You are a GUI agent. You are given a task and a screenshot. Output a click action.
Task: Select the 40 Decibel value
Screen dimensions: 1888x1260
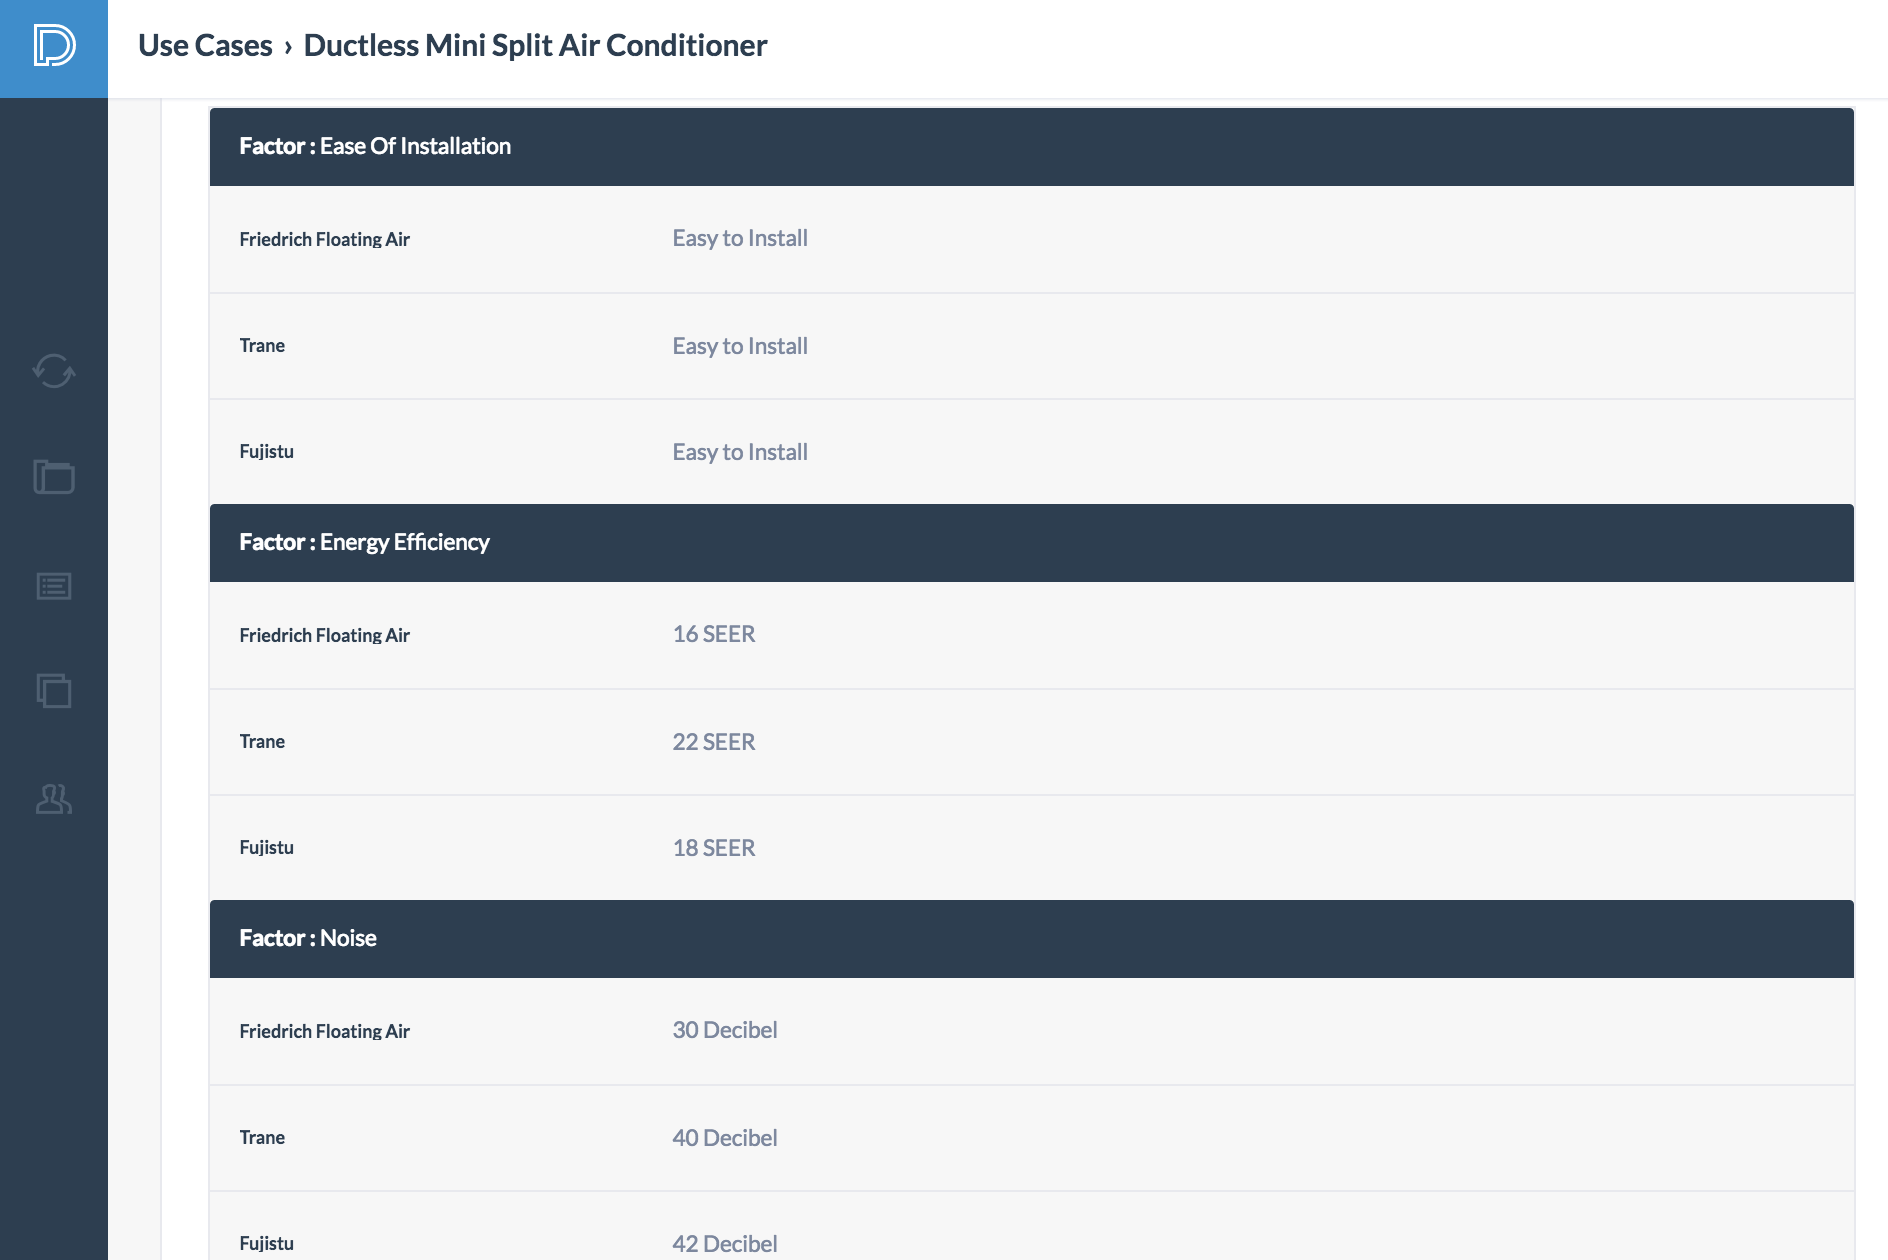pos(725,1138)
